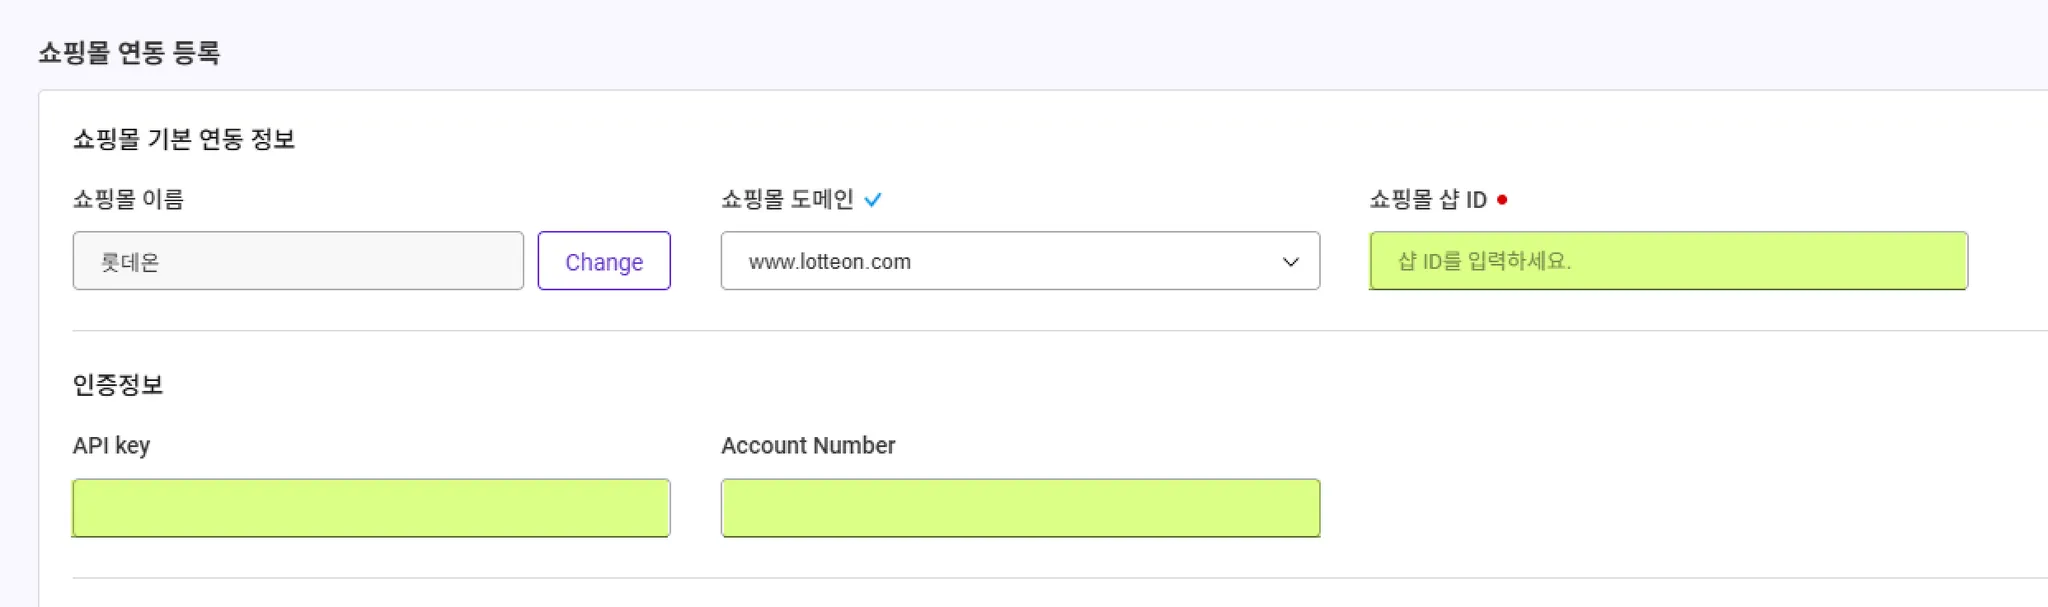Click the divider line below API key field

click(1000, 578)
